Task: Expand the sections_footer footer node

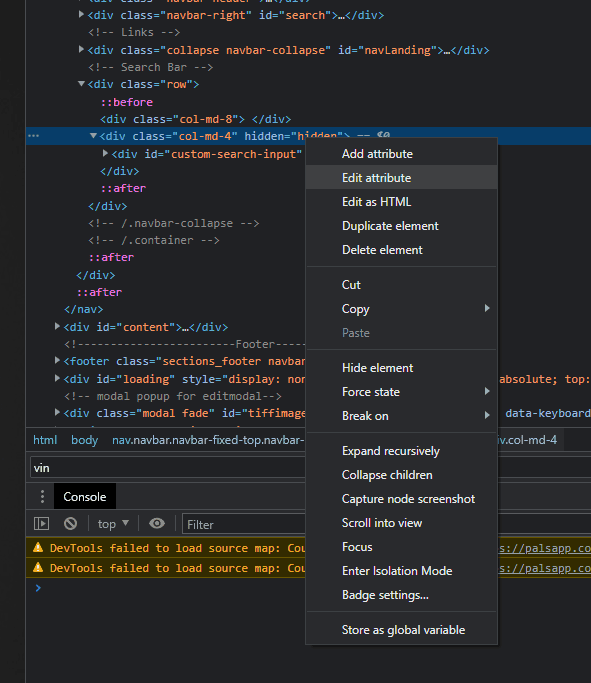Action: click(x=57, y=360)
